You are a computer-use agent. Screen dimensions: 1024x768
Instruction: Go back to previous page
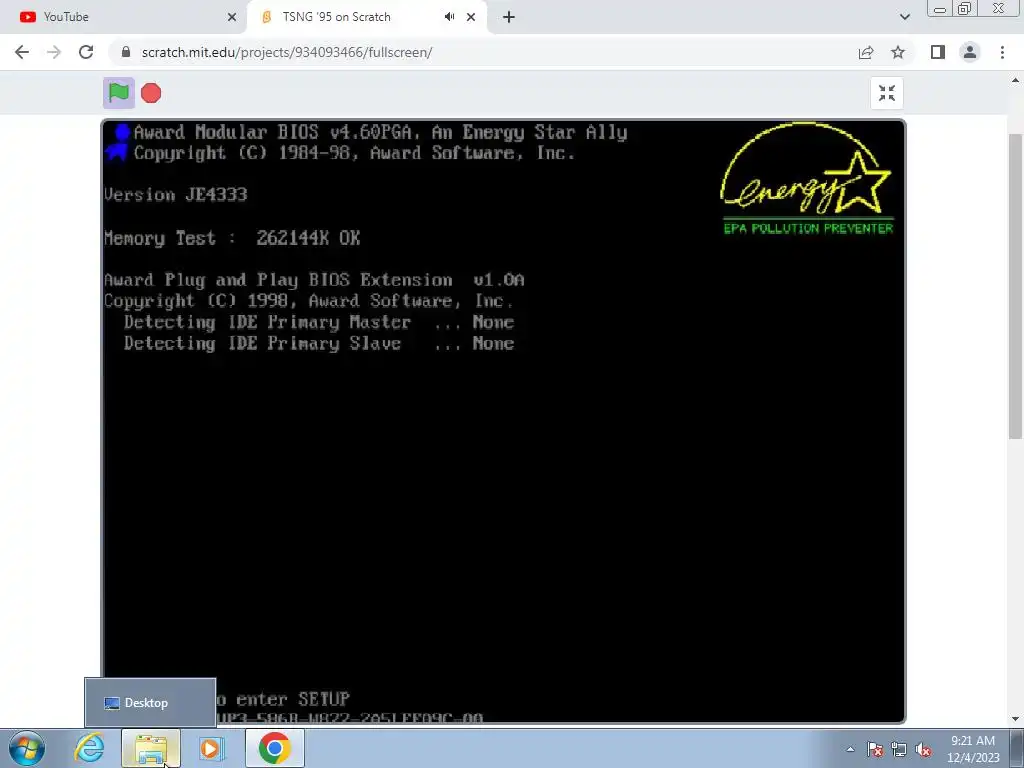click(22, 52)
